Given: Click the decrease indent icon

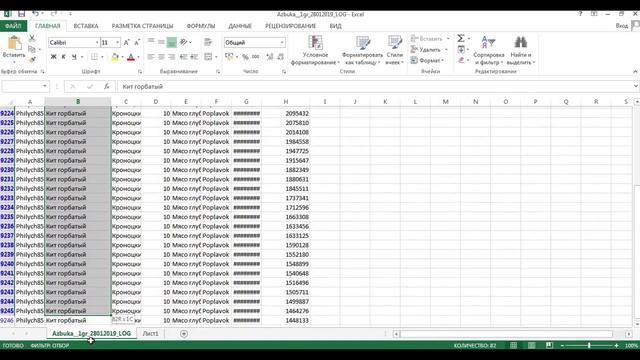Looking at the screenshot, I should (x=184, y=57).
